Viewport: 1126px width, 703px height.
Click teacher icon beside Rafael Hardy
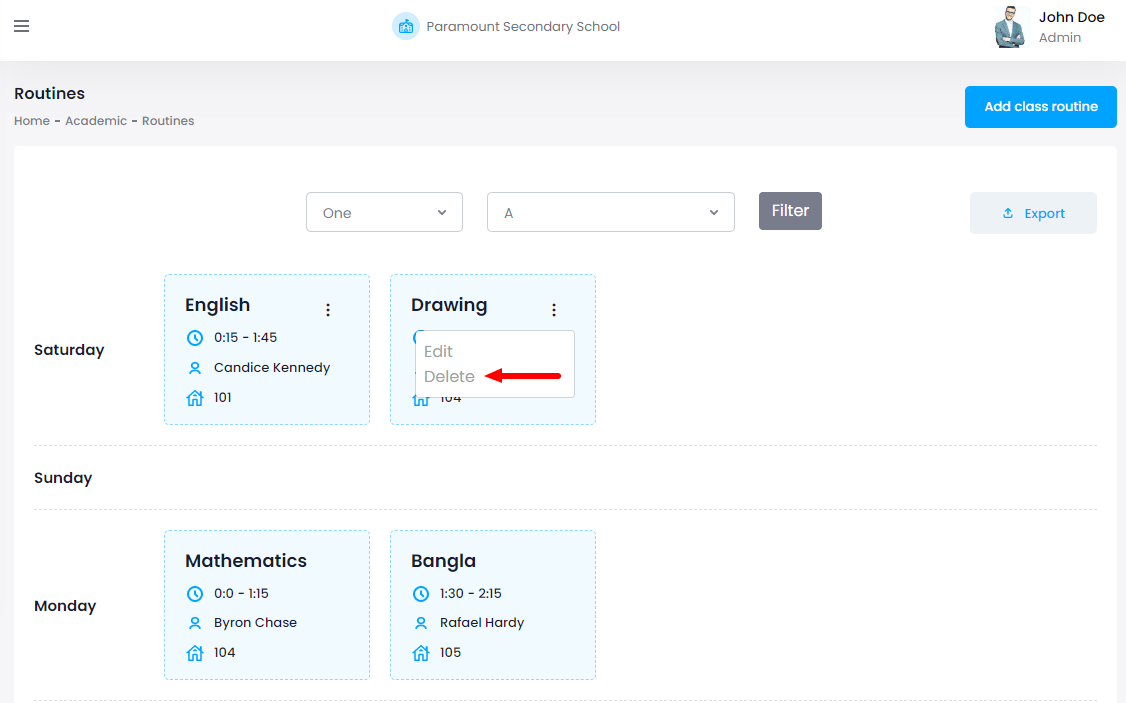click(x=421, y=623)
